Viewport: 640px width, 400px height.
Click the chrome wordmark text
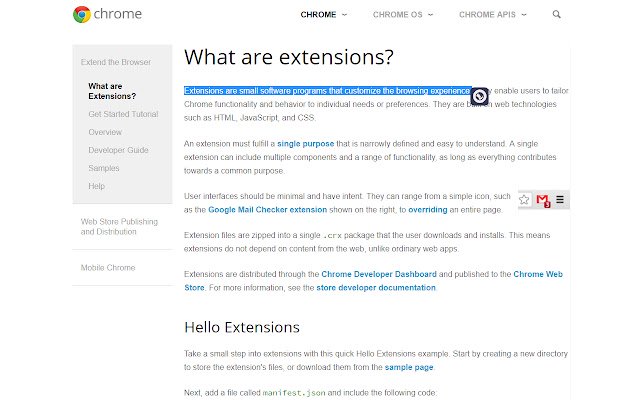click(118, 14)
